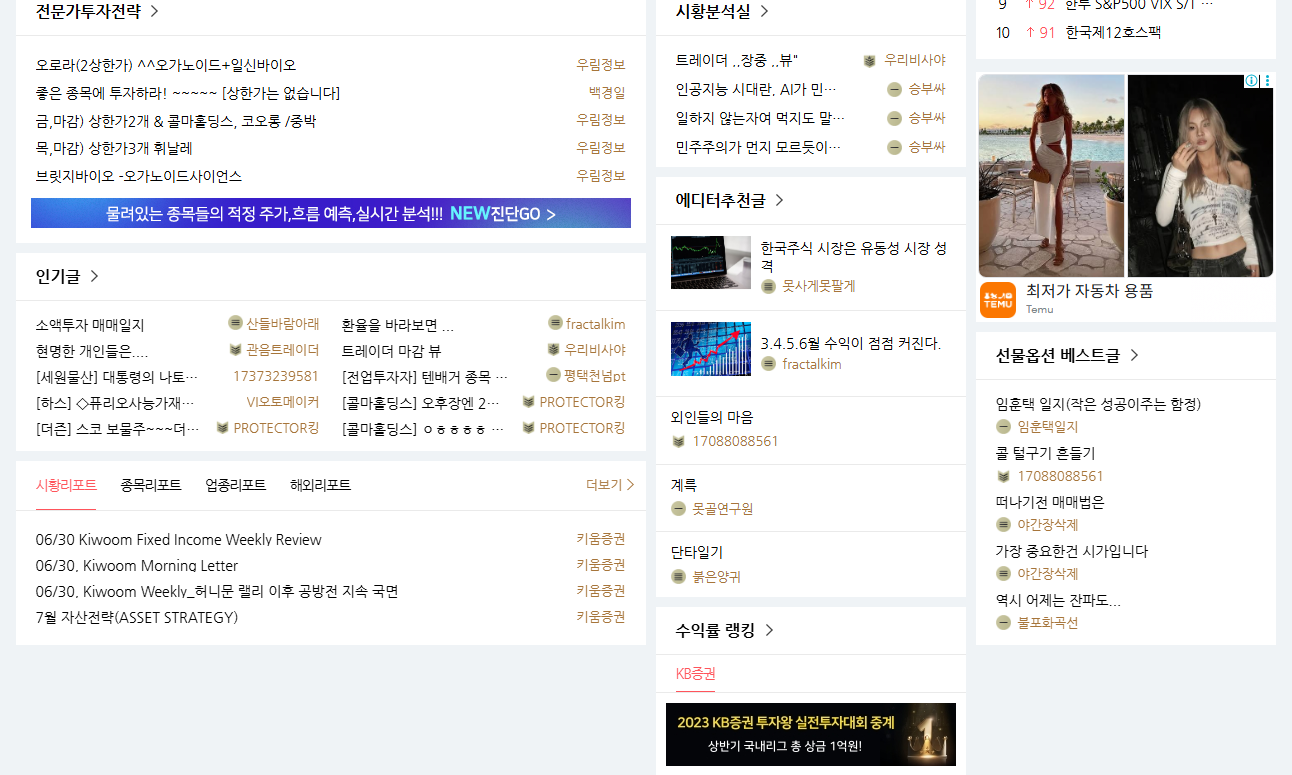Open 인기글 section chevron
The height and width of the screenshot is (775, 1292).
coord(94,276)
